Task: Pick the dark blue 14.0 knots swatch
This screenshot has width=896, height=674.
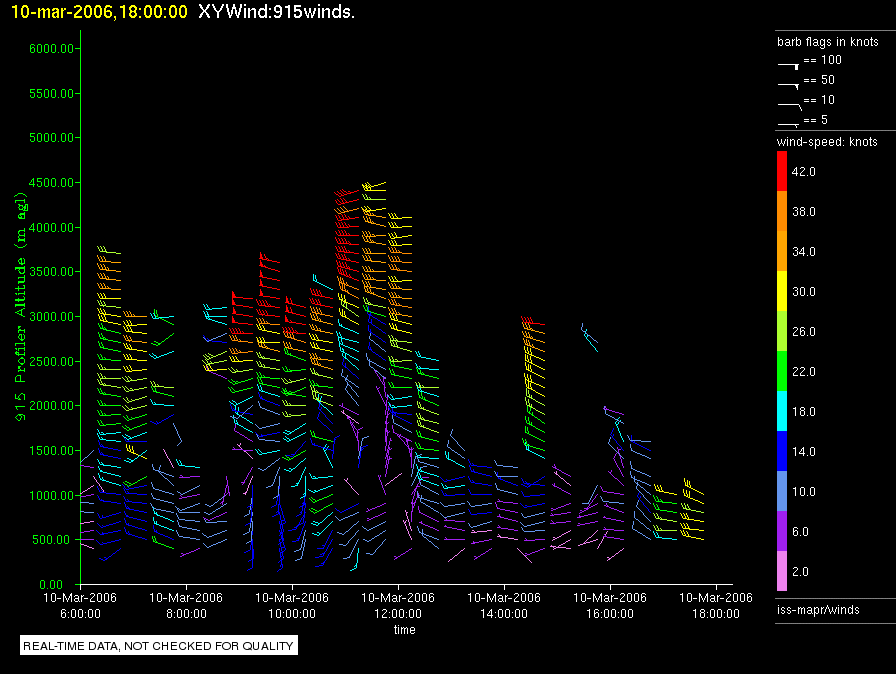Action: [x=782, y=452]
